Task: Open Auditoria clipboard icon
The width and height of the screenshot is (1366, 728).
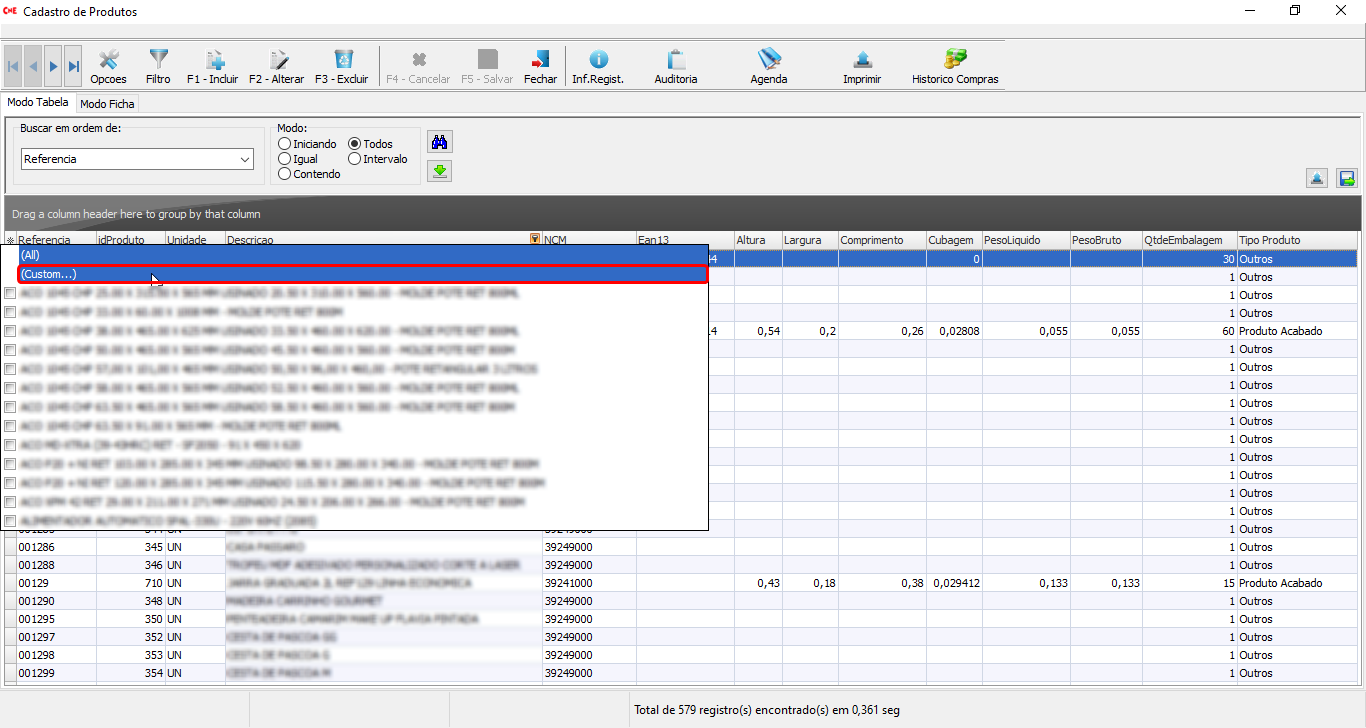Action: click(x=676, y=67)
